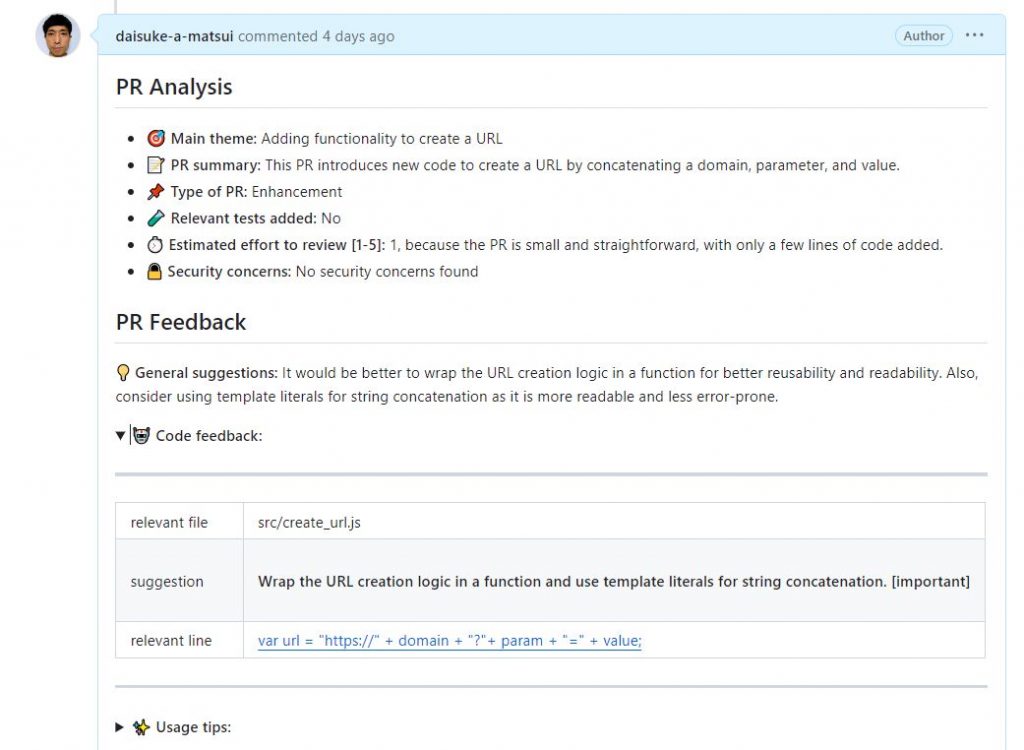Viewport: 1024px width, 750px height.
Task: Click the target icon beside Main theme
Action: tap(155, 139)
